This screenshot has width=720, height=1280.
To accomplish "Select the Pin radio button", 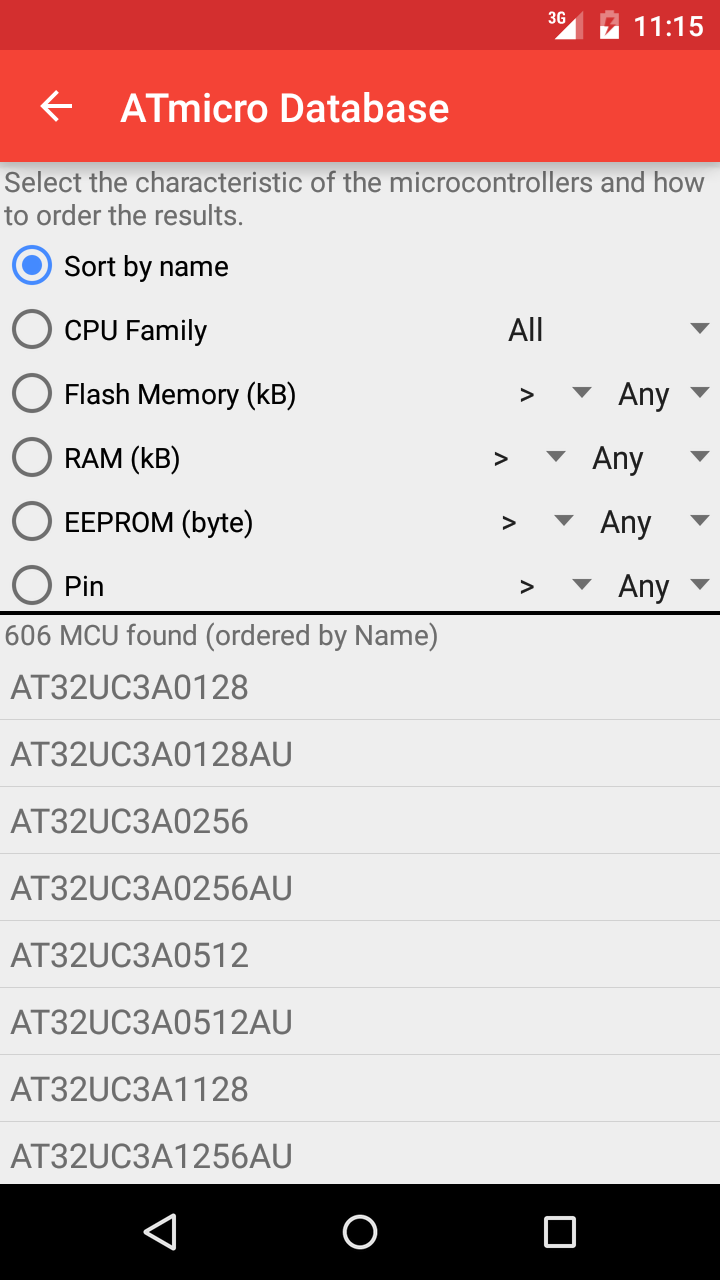I will 32,585.
